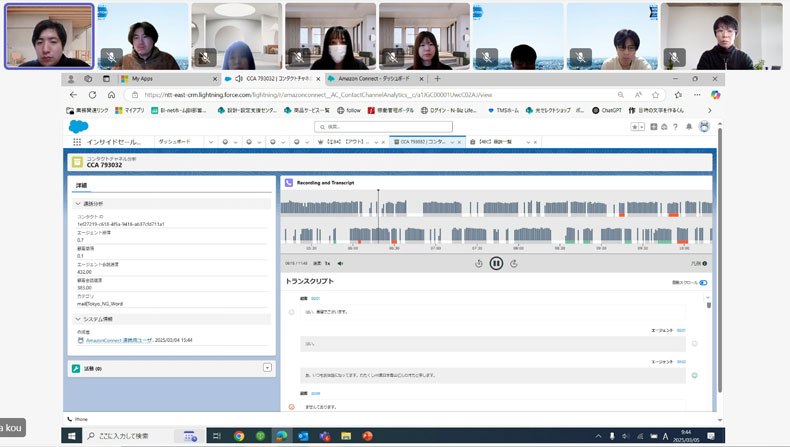
Task: Open PowerPoint from the taskbar
Action: pos(367,436)
